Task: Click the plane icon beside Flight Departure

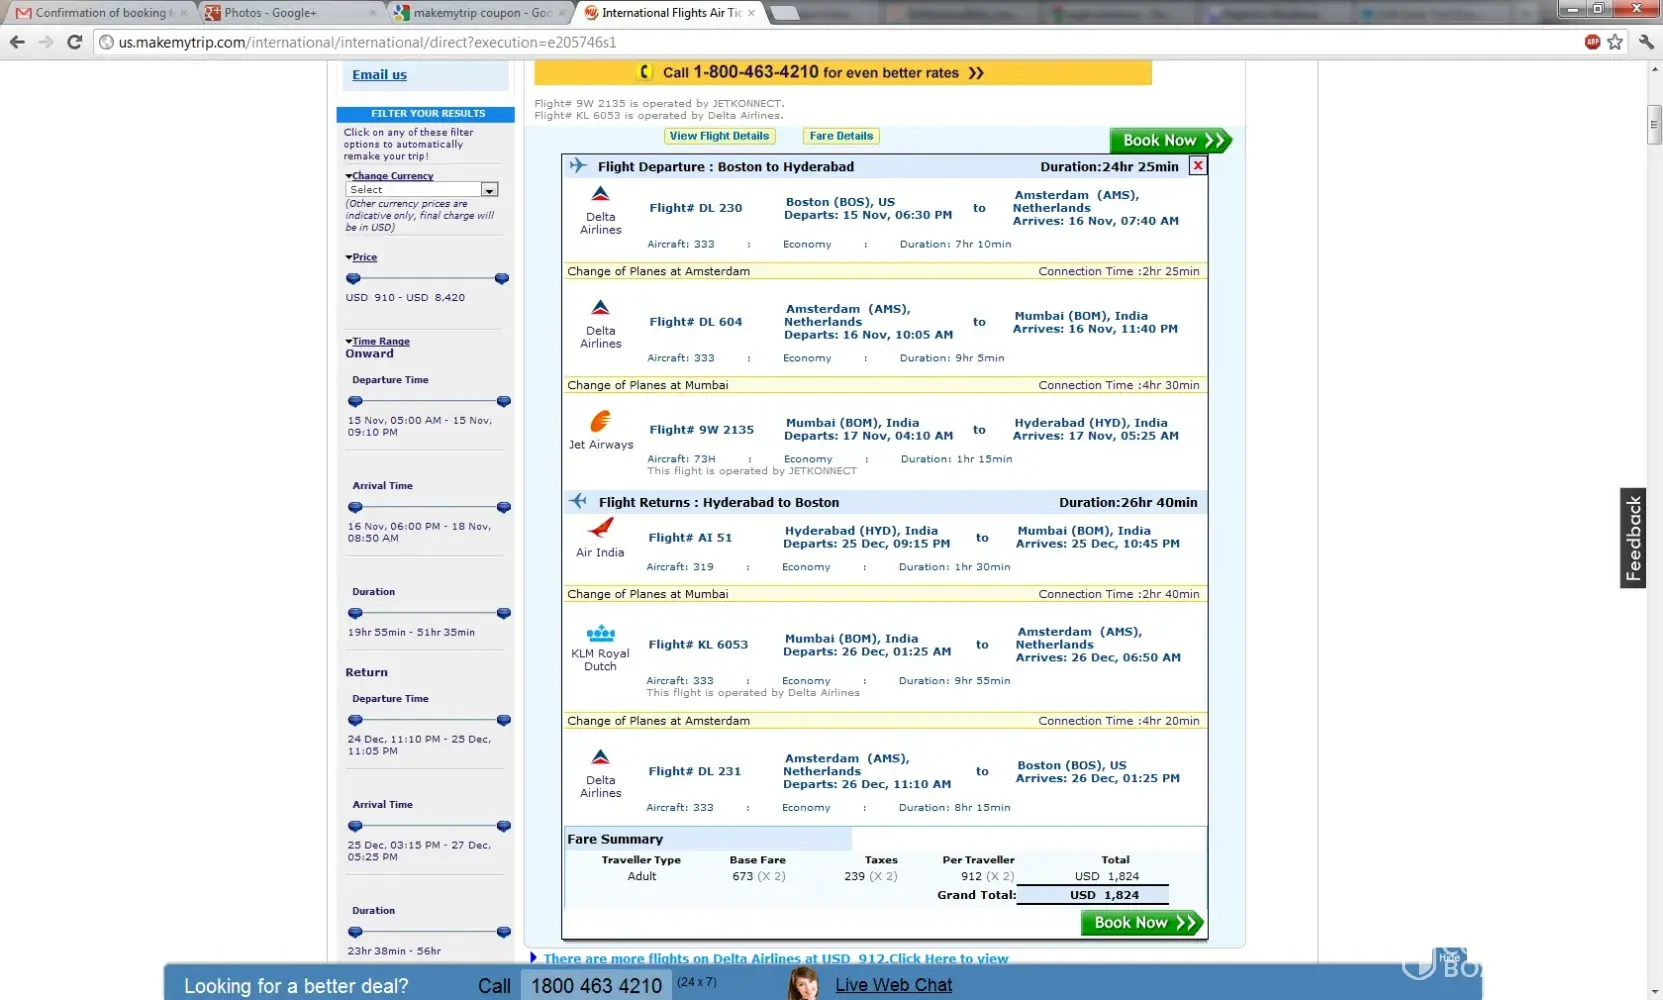Action: click(578, 166)
